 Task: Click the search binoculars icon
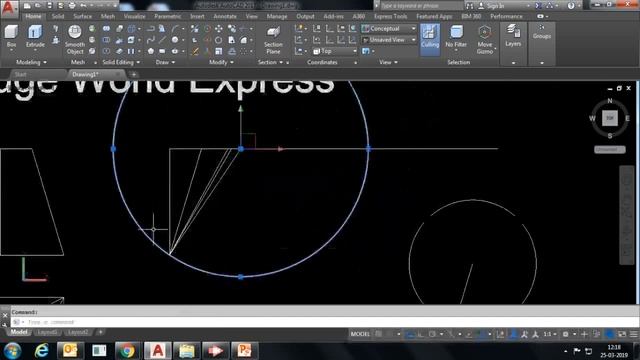pyautogui.click(x=470, y=6)
